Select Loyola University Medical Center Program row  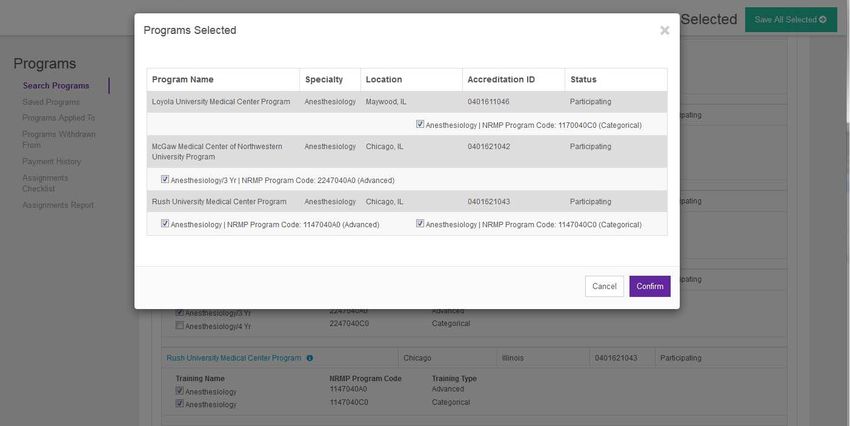407,102
